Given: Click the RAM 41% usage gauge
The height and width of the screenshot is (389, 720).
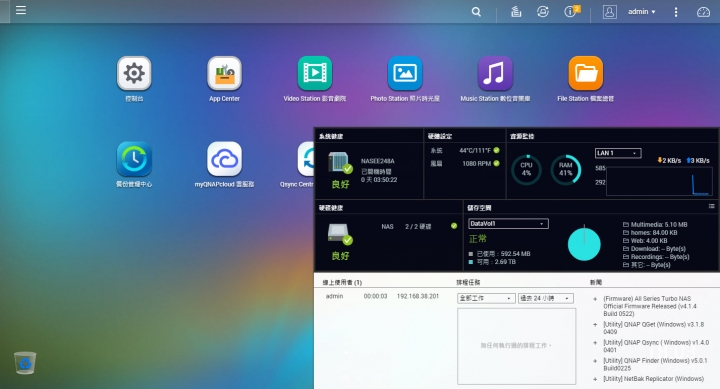Looking at the screenshot, I should pyautogui.click(x=566, y=169).
